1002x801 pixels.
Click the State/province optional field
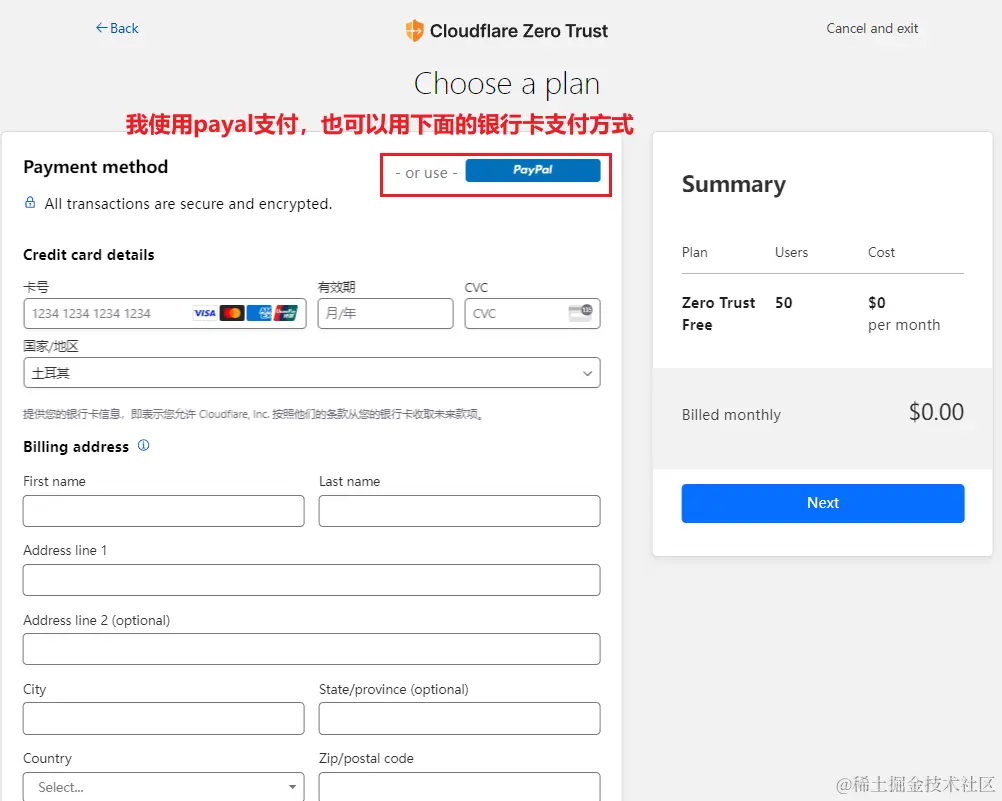point(459,719)
